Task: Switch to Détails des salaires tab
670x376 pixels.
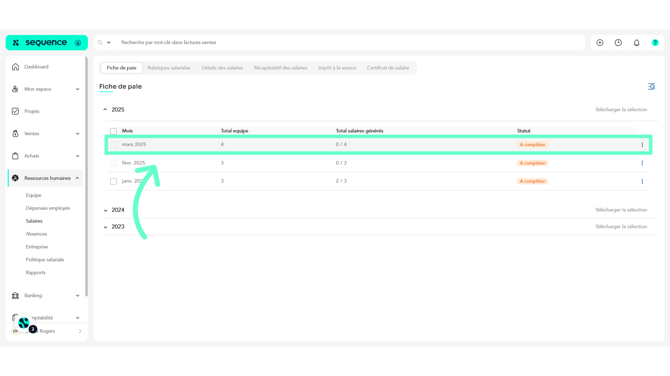Action: click(x=222, y=68)
